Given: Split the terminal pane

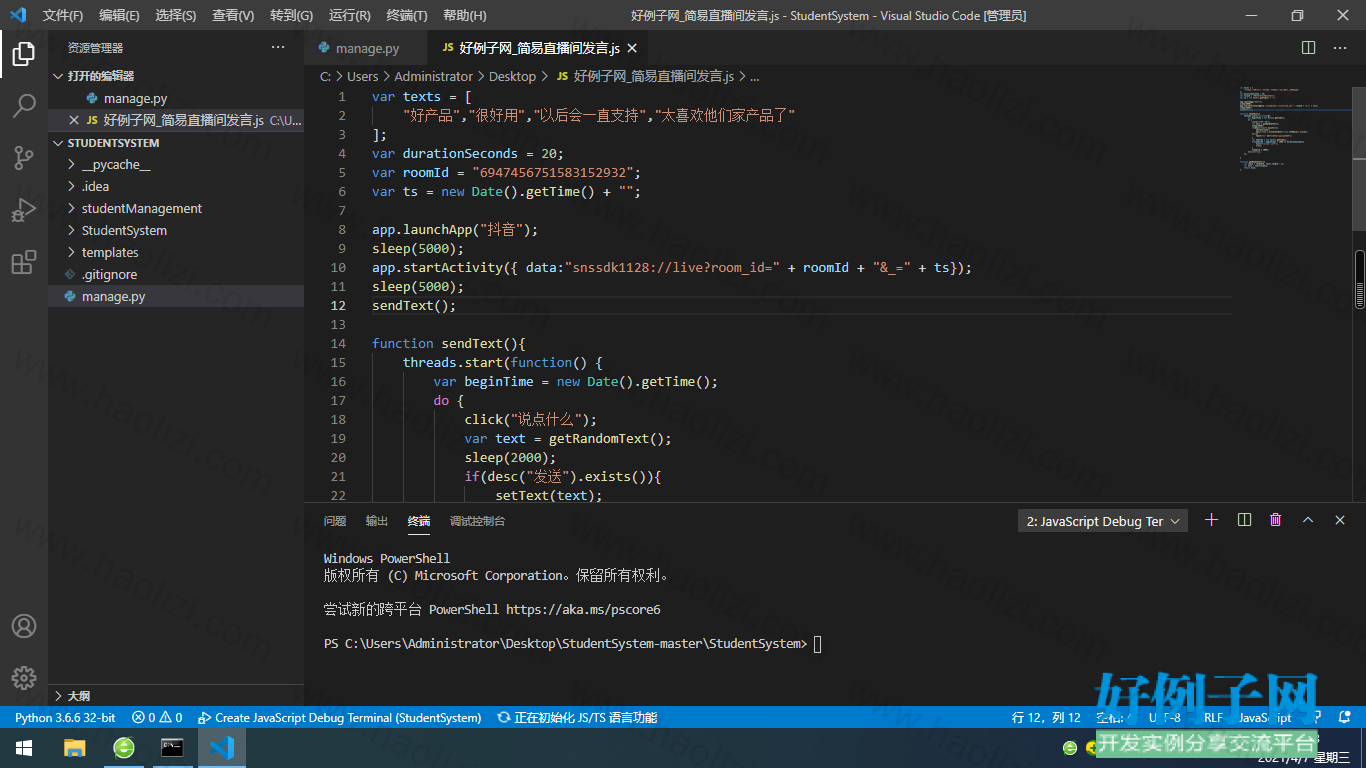Looking at the screenshot, I should point(1244,520).
